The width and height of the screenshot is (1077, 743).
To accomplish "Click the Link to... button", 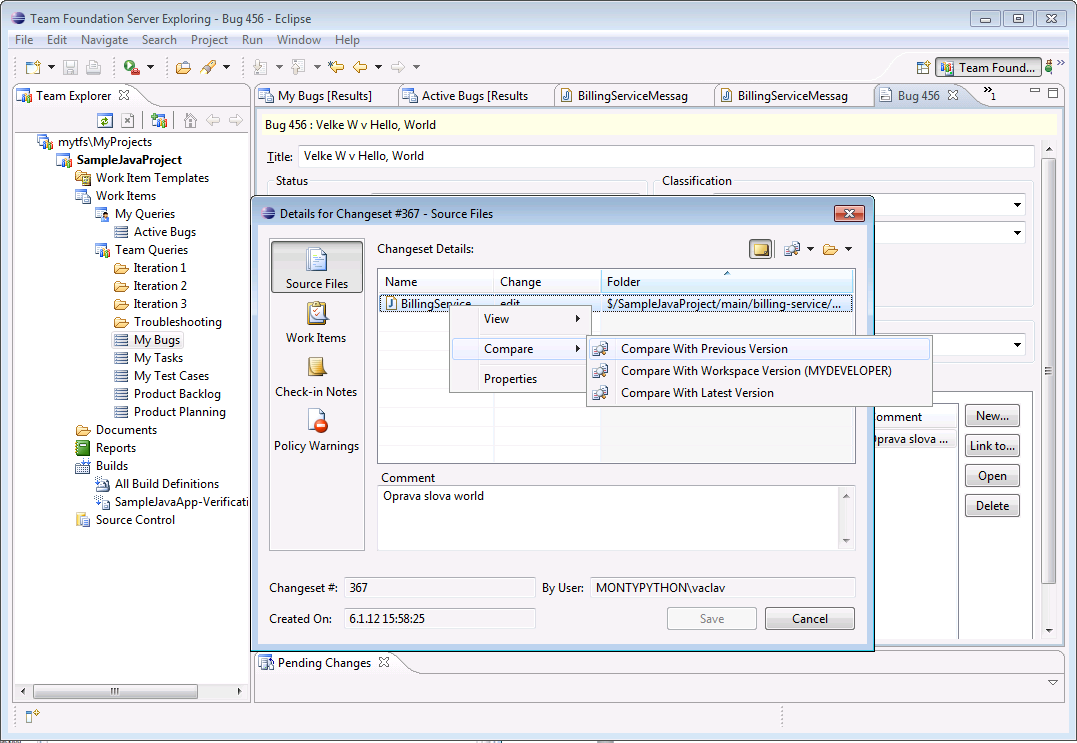I will (992, 446).
